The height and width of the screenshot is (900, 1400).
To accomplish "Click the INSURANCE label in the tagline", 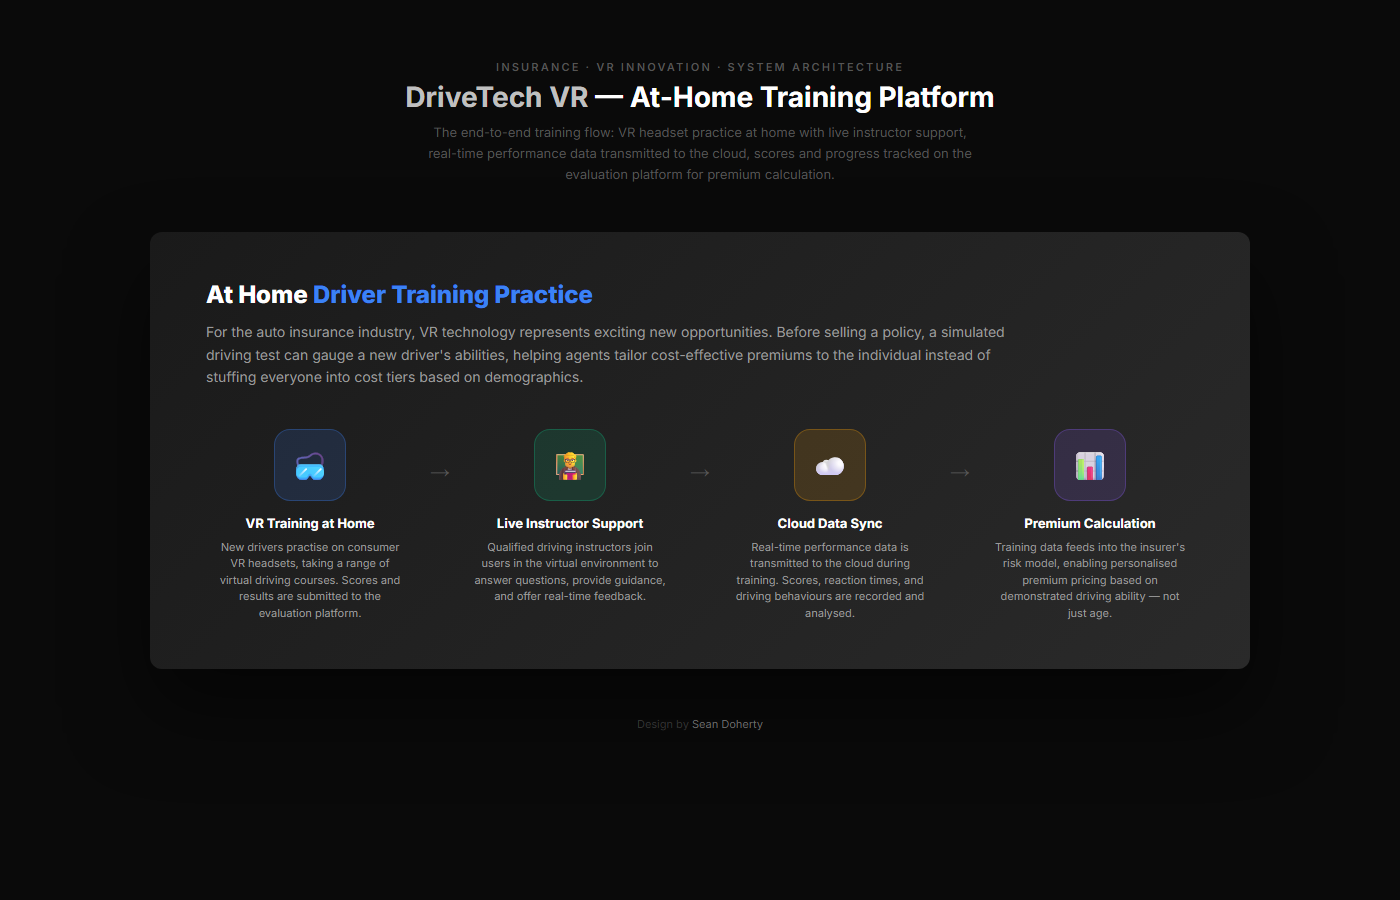I will (x=538, y=67).
